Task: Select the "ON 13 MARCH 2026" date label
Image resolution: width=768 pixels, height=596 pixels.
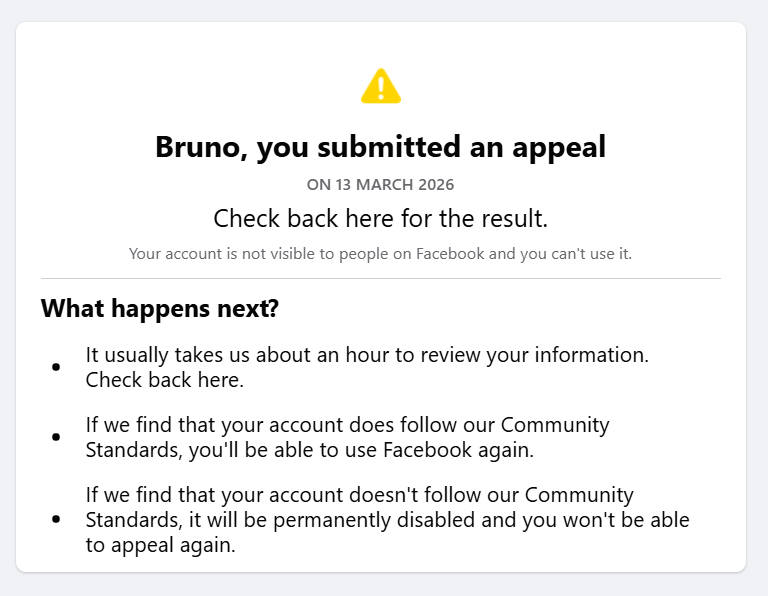Action: [x=380, y=185]
